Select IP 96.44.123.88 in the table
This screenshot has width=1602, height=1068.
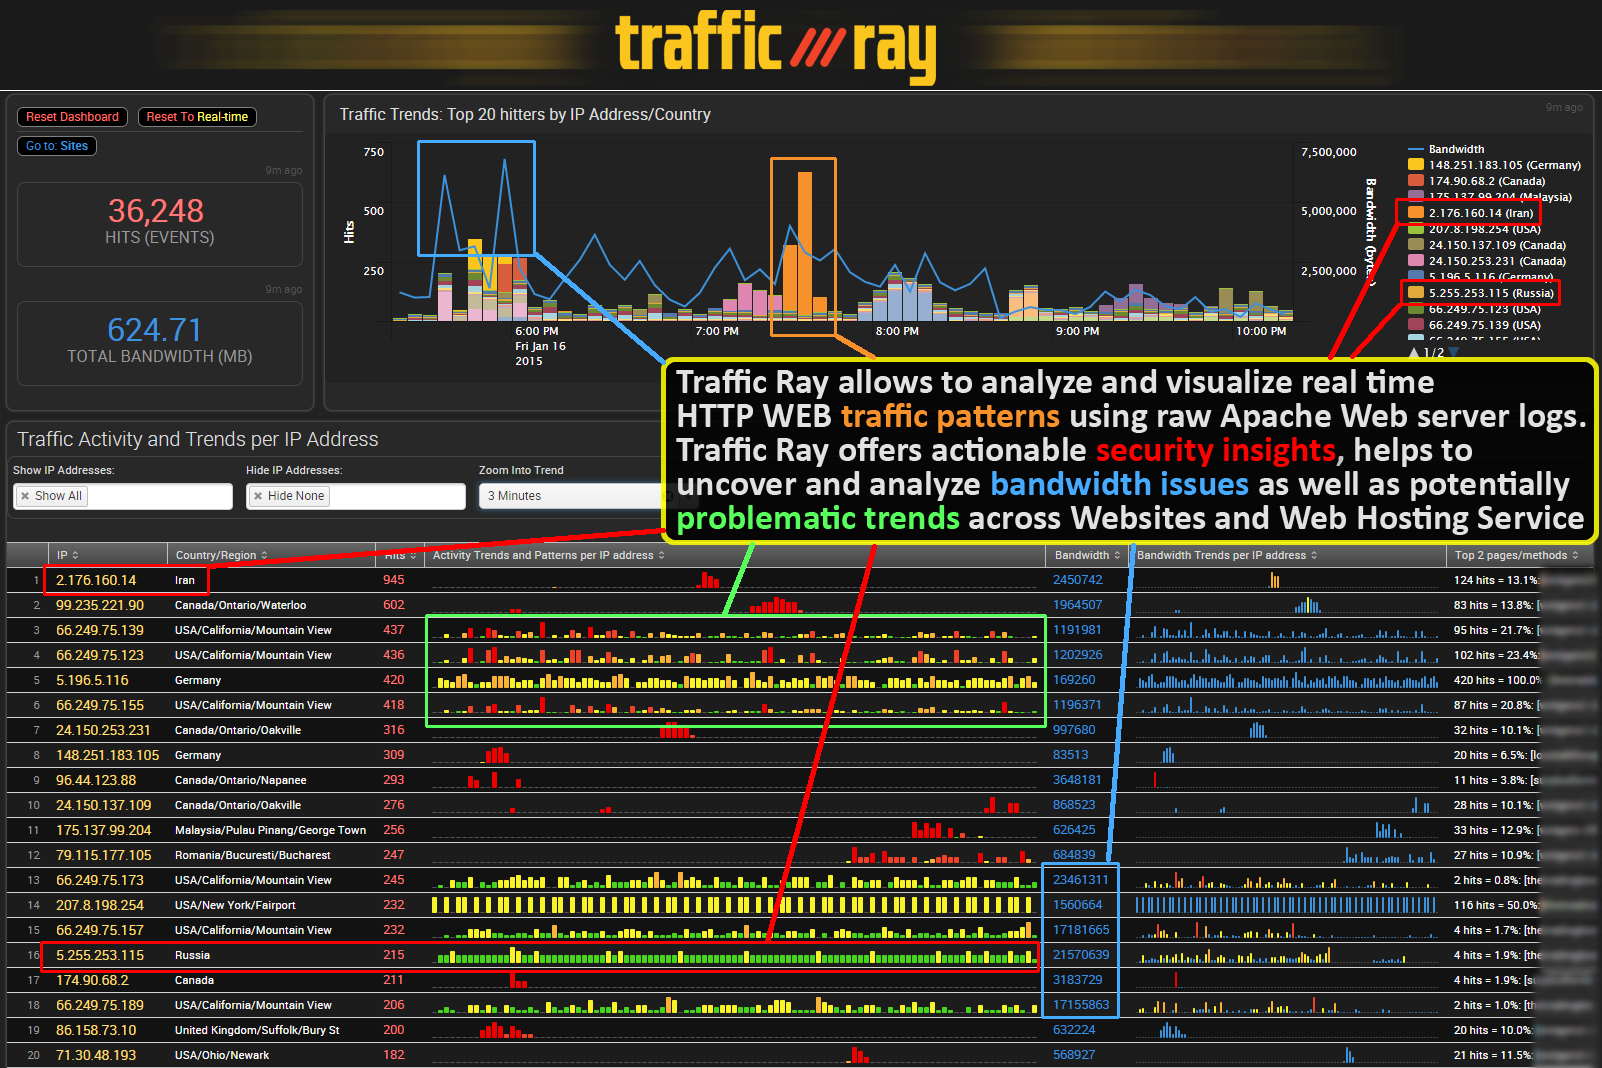96,780
